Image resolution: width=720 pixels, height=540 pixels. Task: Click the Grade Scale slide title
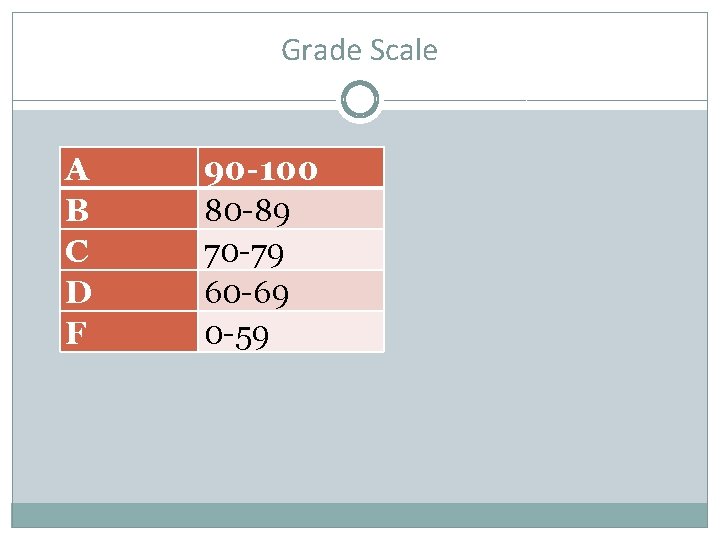359,50
